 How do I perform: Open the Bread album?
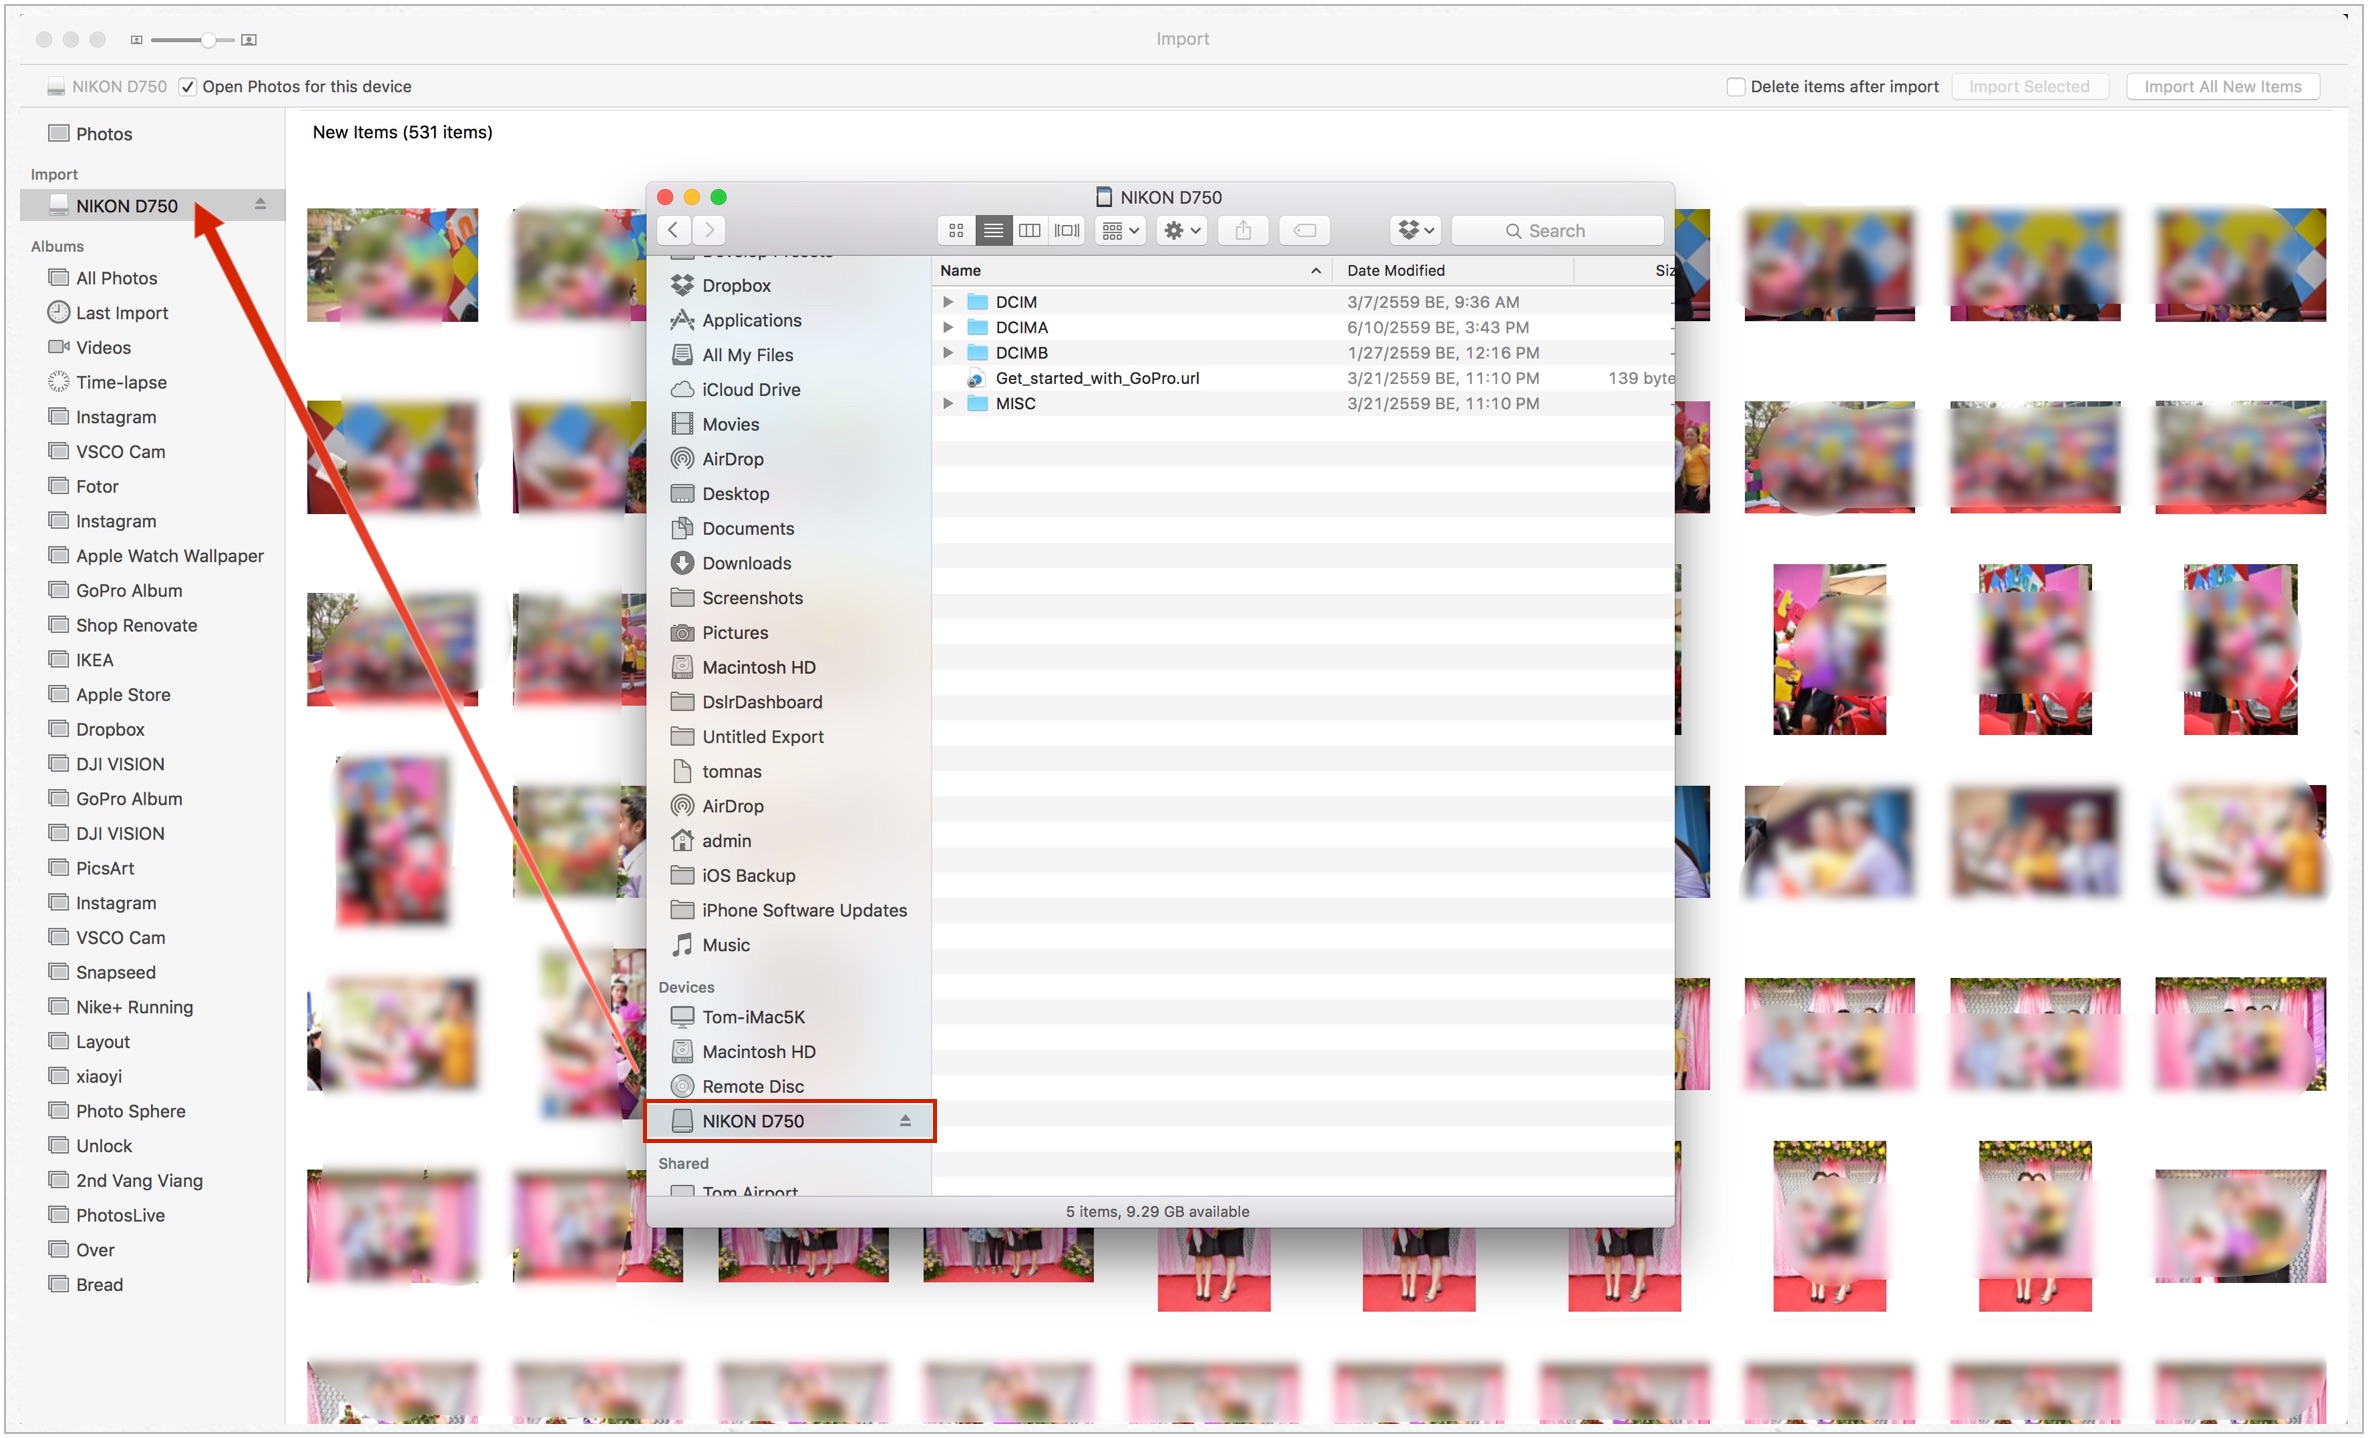coord(99,1284)
